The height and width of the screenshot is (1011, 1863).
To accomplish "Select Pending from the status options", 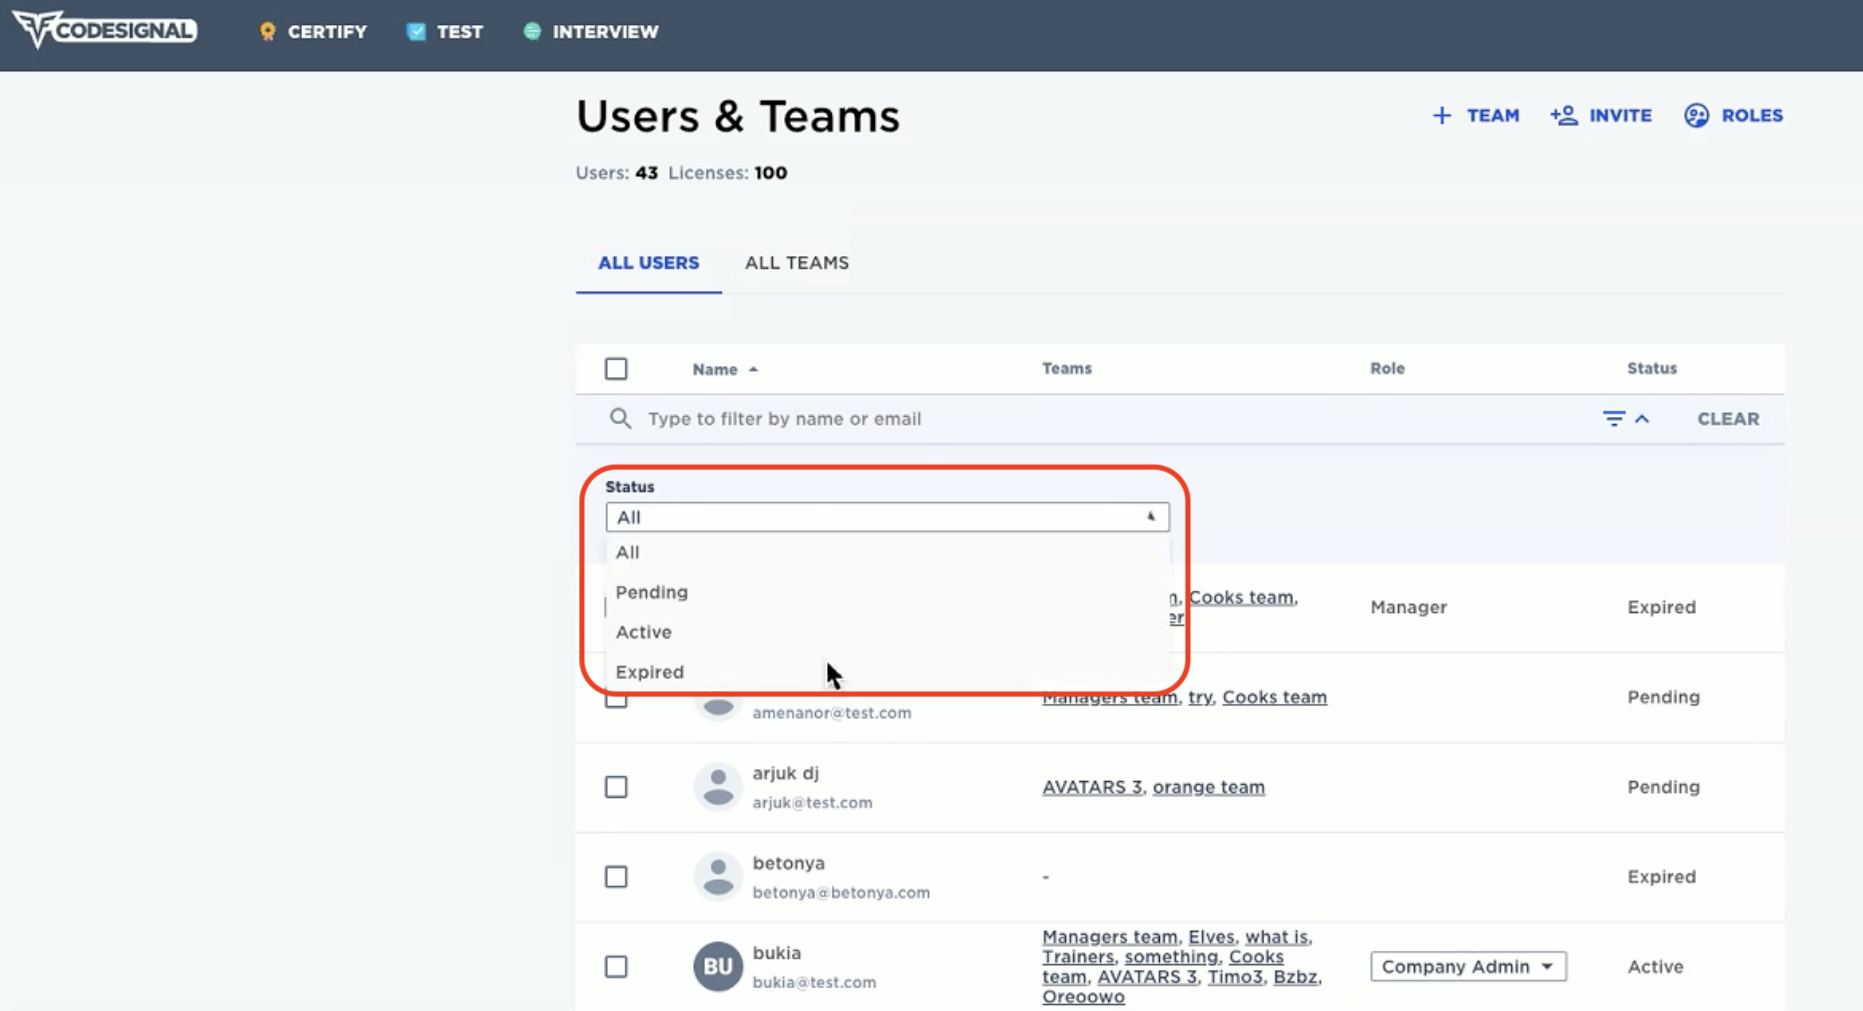I will pyautogui.click(x=652, y=591).
